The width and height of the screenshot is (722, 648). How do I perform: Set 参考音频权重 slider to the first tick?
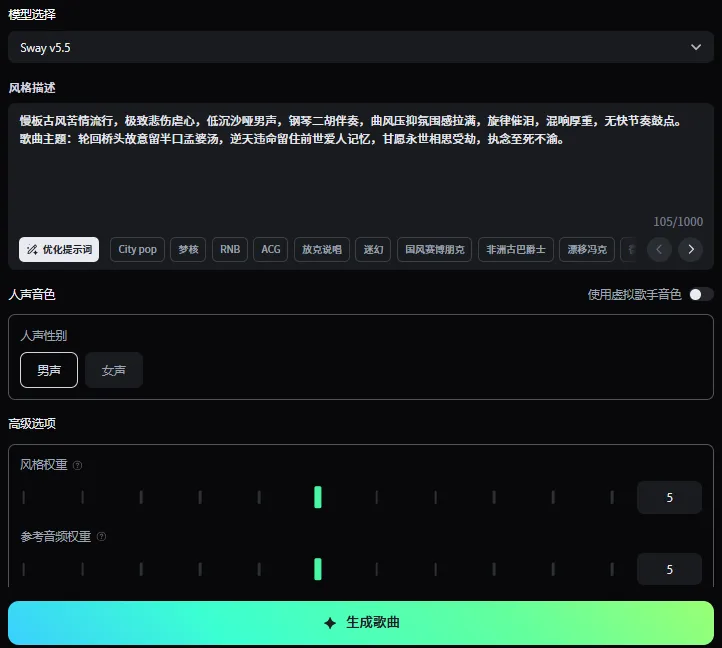click(23, 569)
